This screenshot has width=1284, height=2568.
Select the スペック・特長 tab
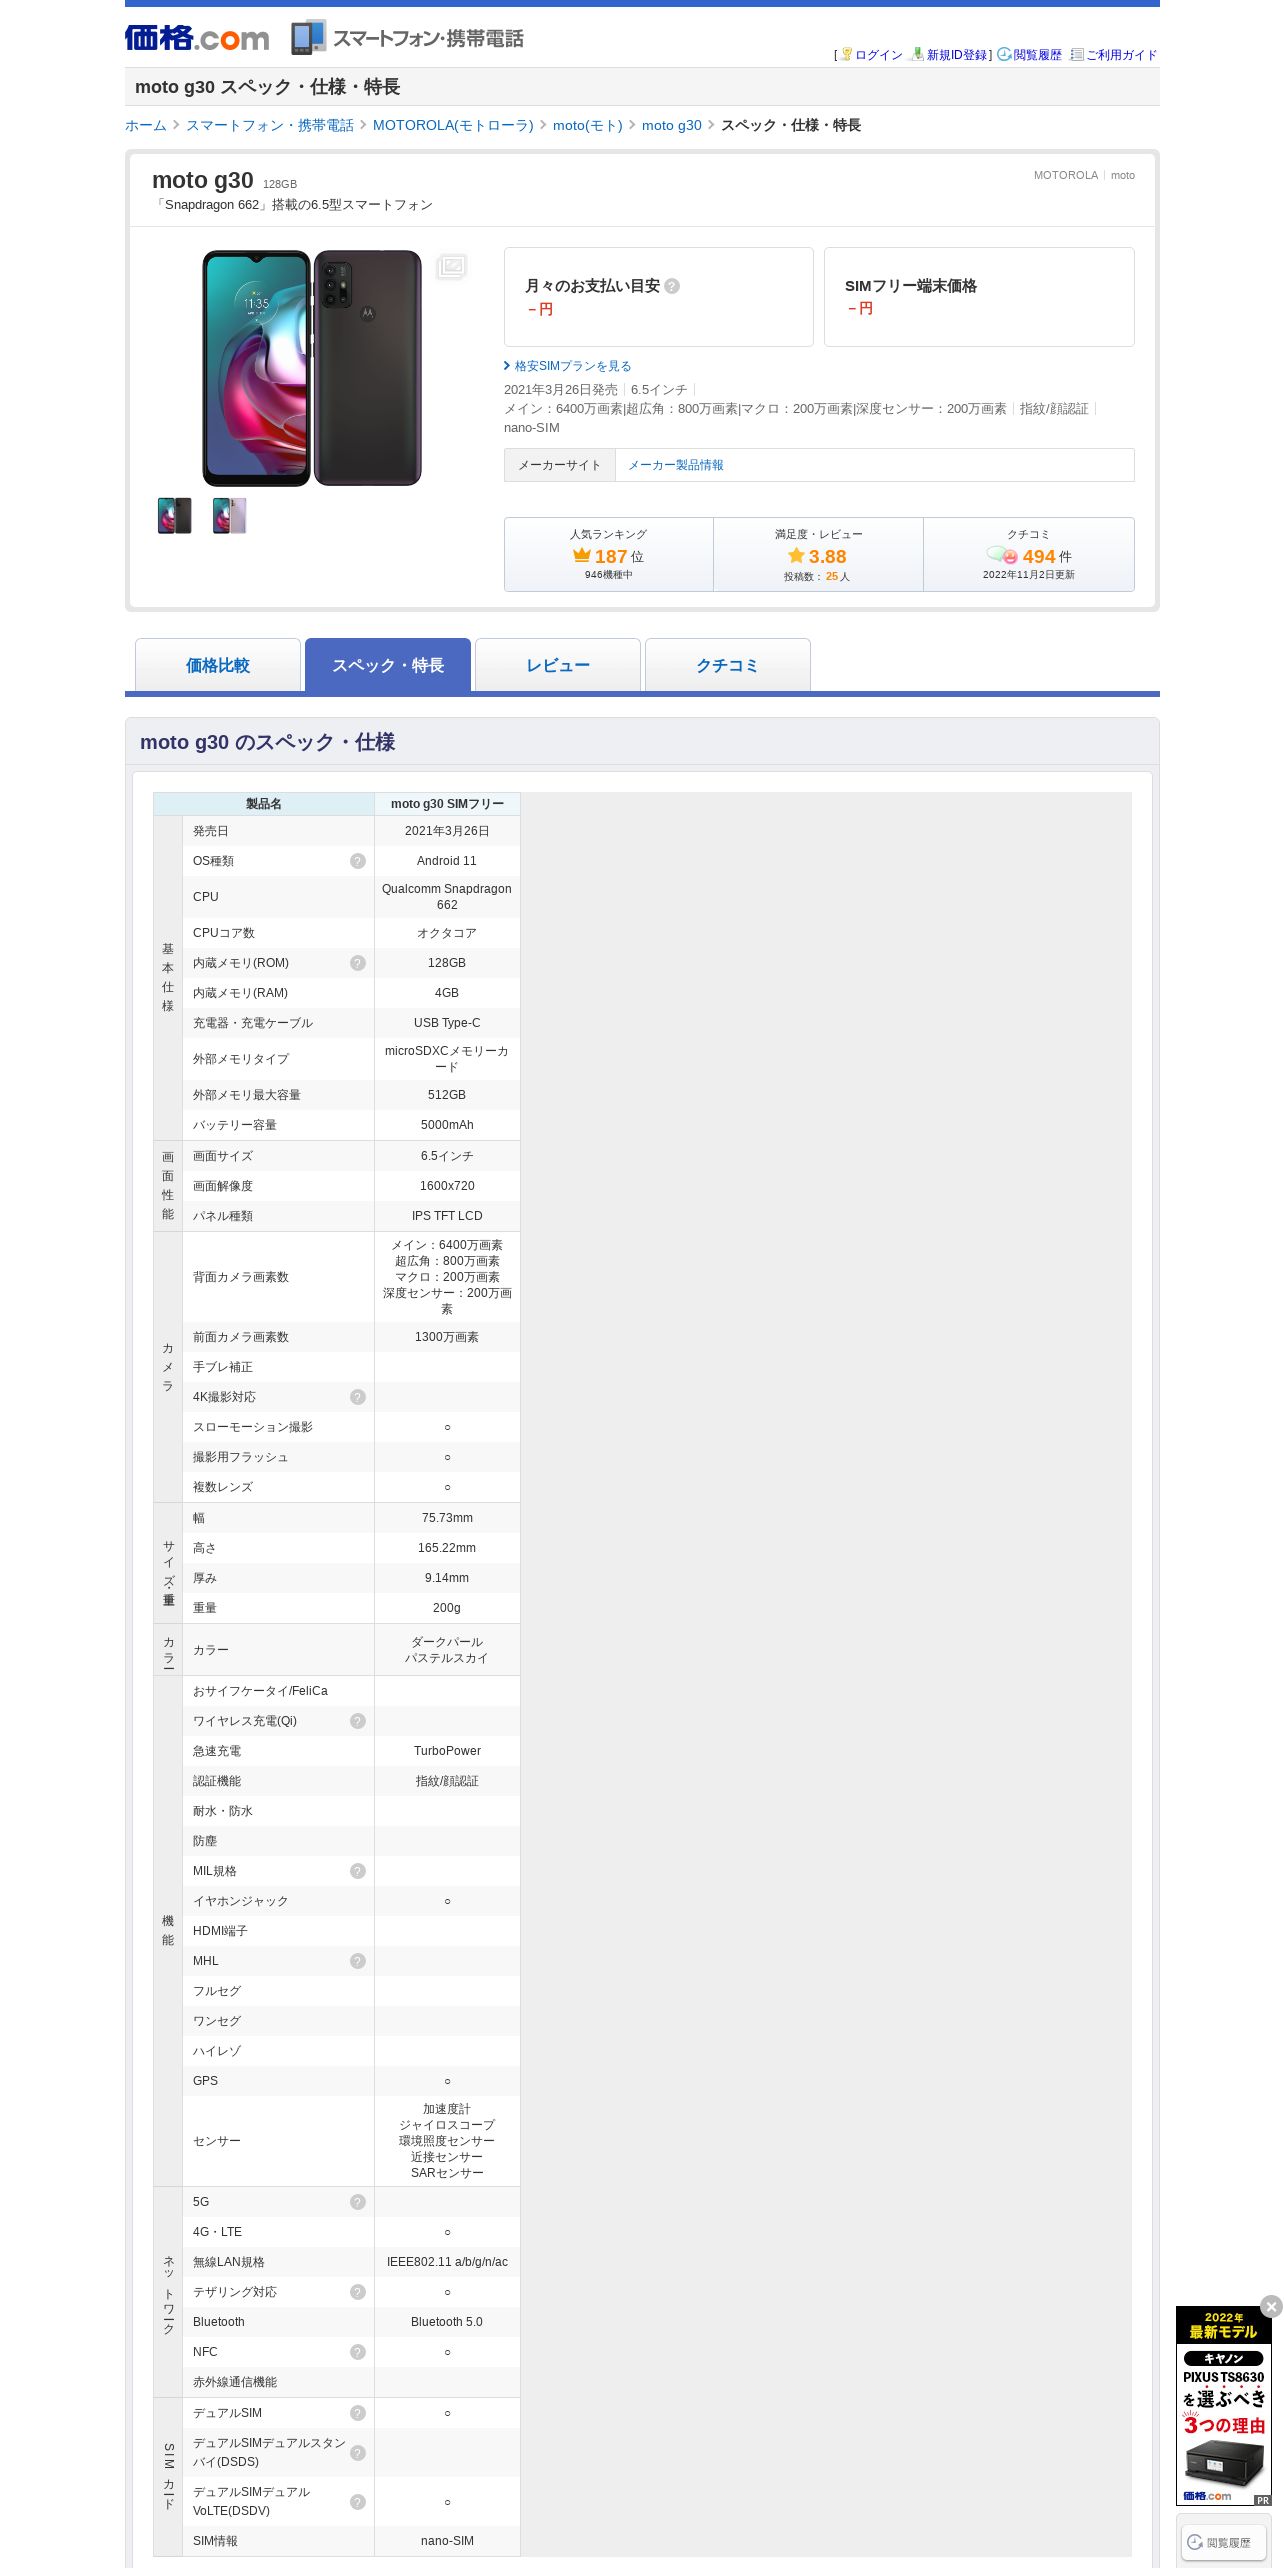(x=388, y=665)
